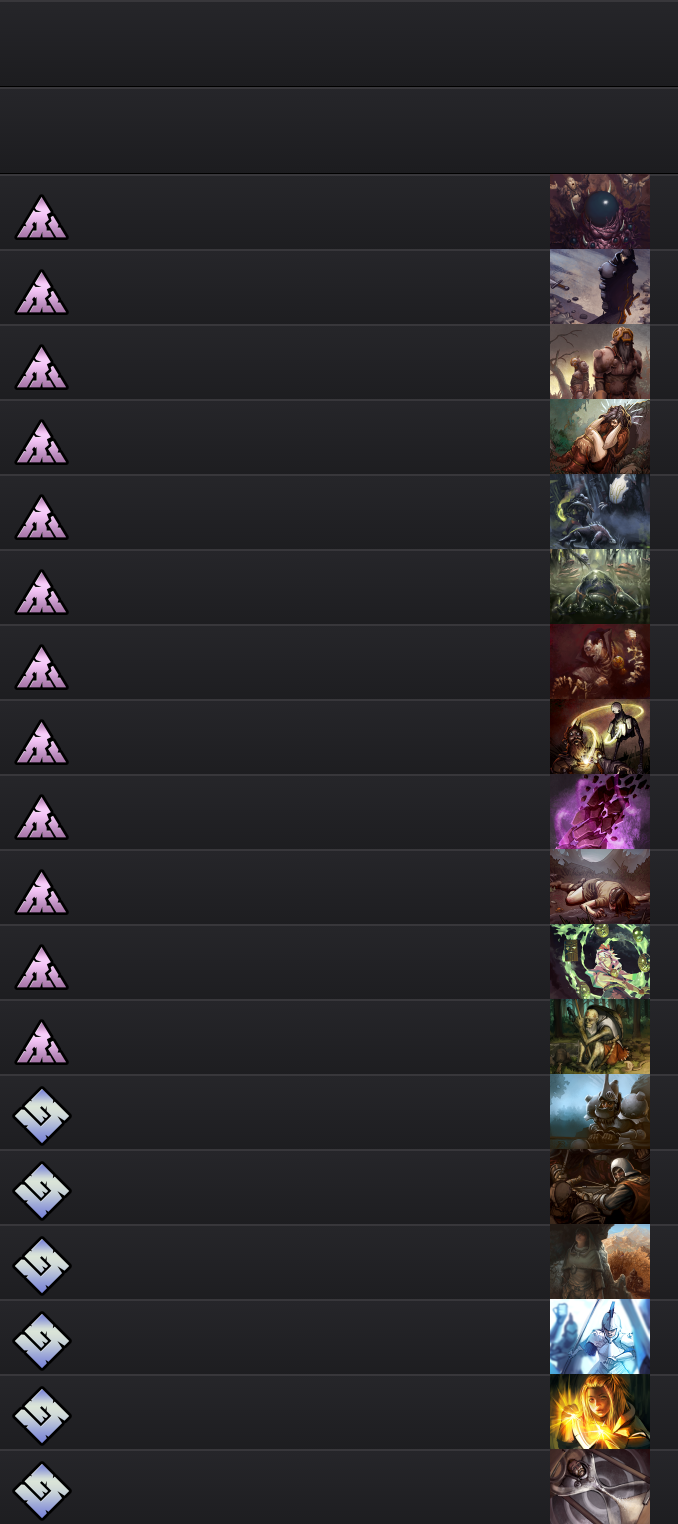
Task: Select the thumbnail of the body lying under the moon
Action: [x=600, y=887]
